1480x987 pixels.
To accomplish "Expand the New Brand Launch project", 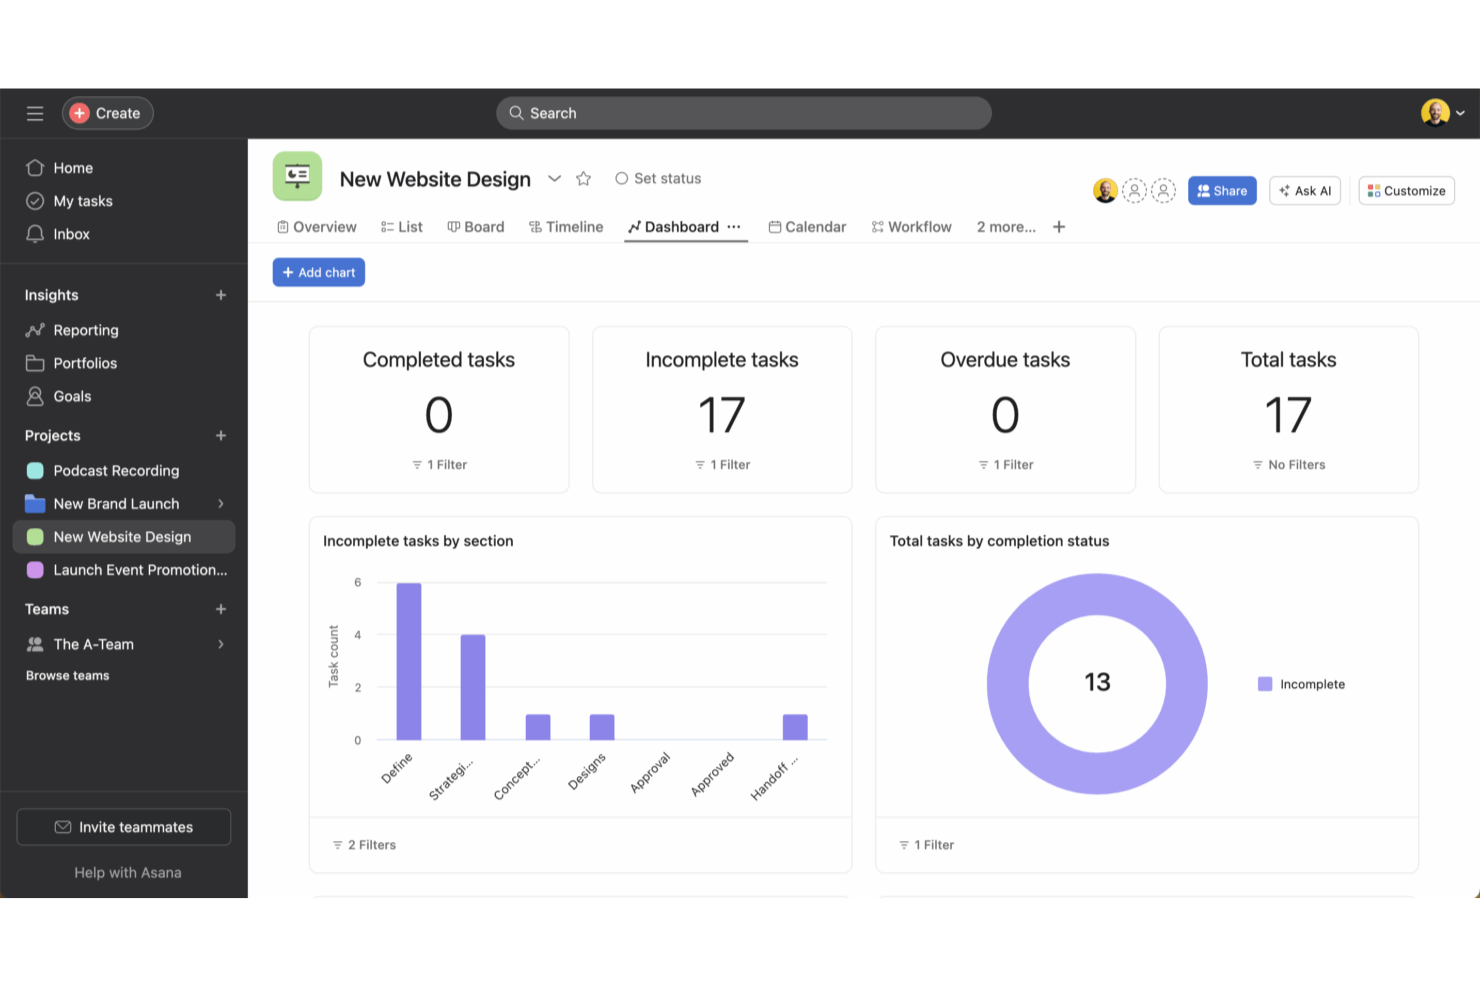I will 221,503.
